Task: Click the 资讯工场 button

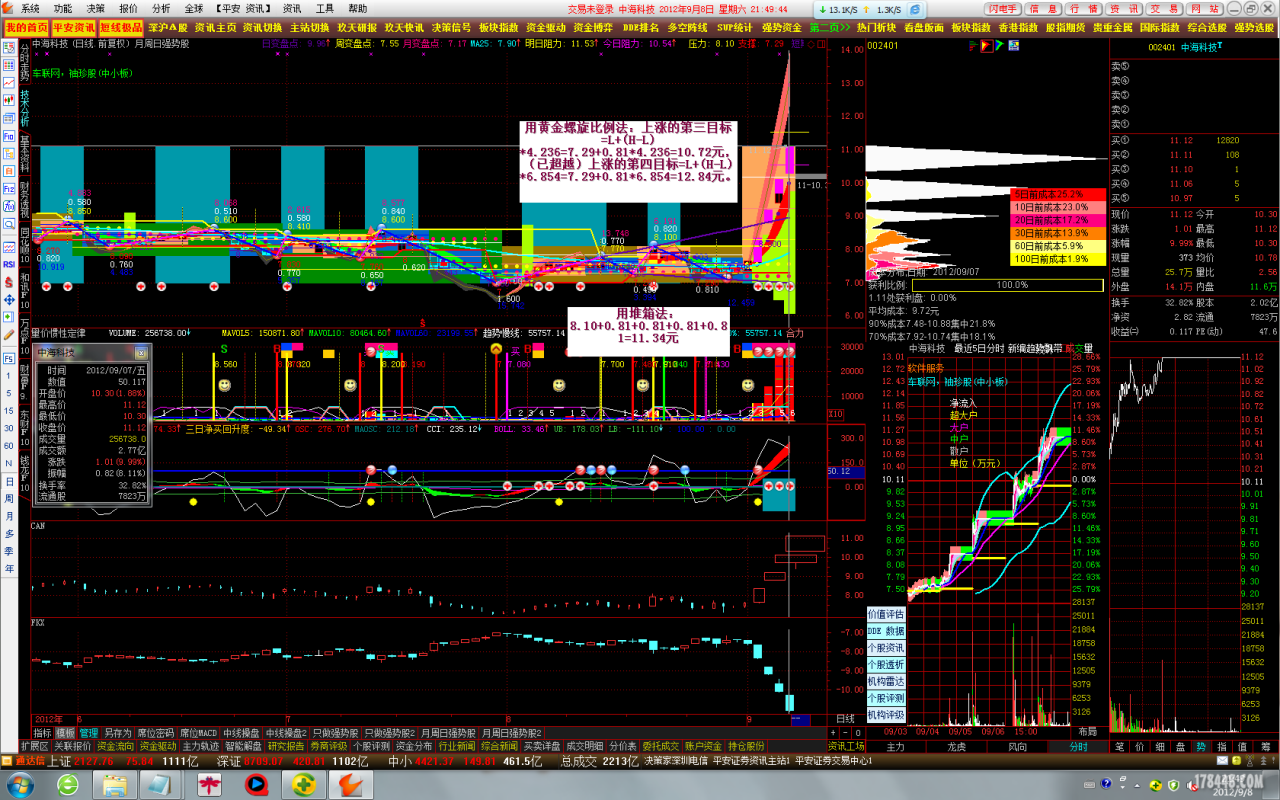Action: (846, 746)
